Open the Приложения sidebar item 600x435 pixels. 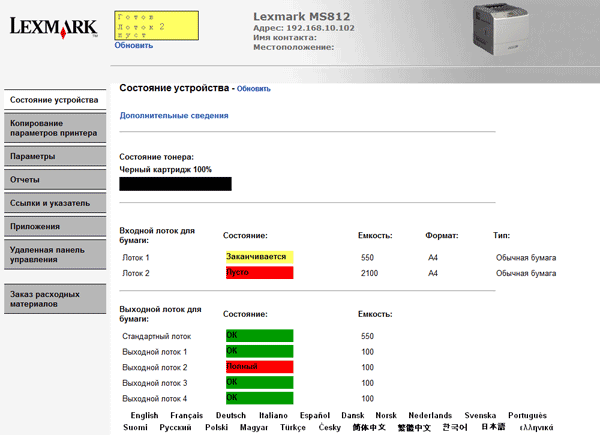[x=55, y=226]
